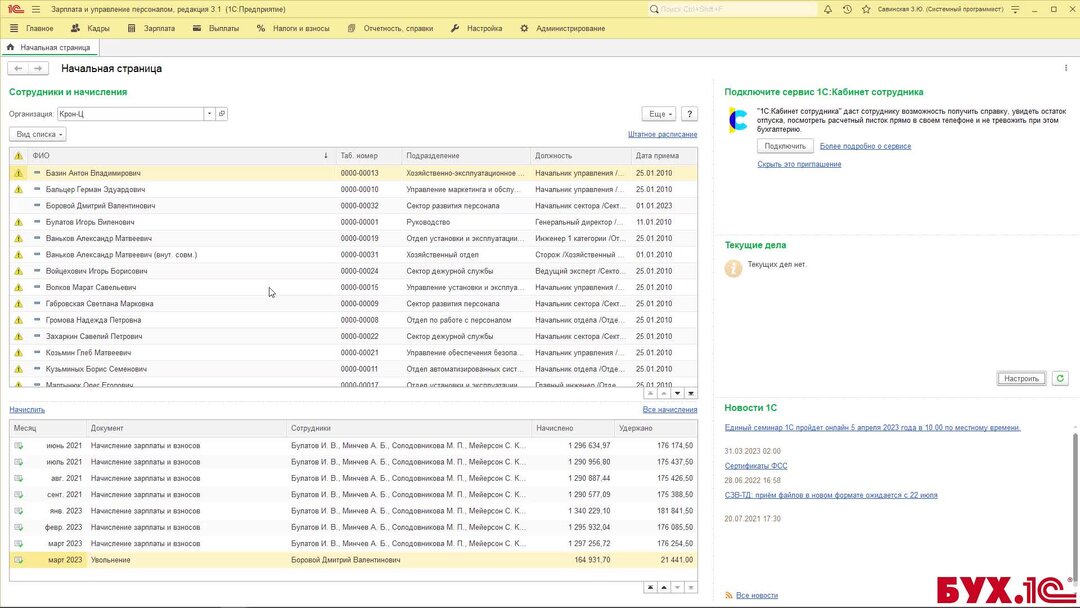Open the RSS feed icon beside Все новости

[729, 595]
